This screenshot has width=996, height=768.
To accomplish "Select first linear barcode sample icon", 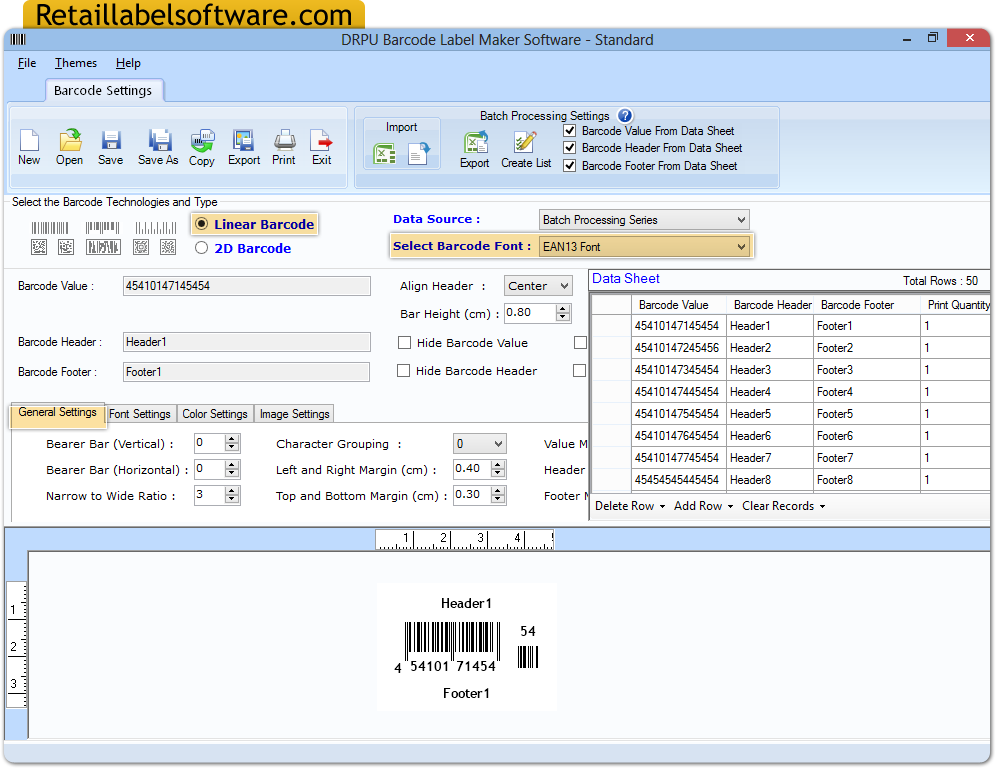I will coord(50,227).
